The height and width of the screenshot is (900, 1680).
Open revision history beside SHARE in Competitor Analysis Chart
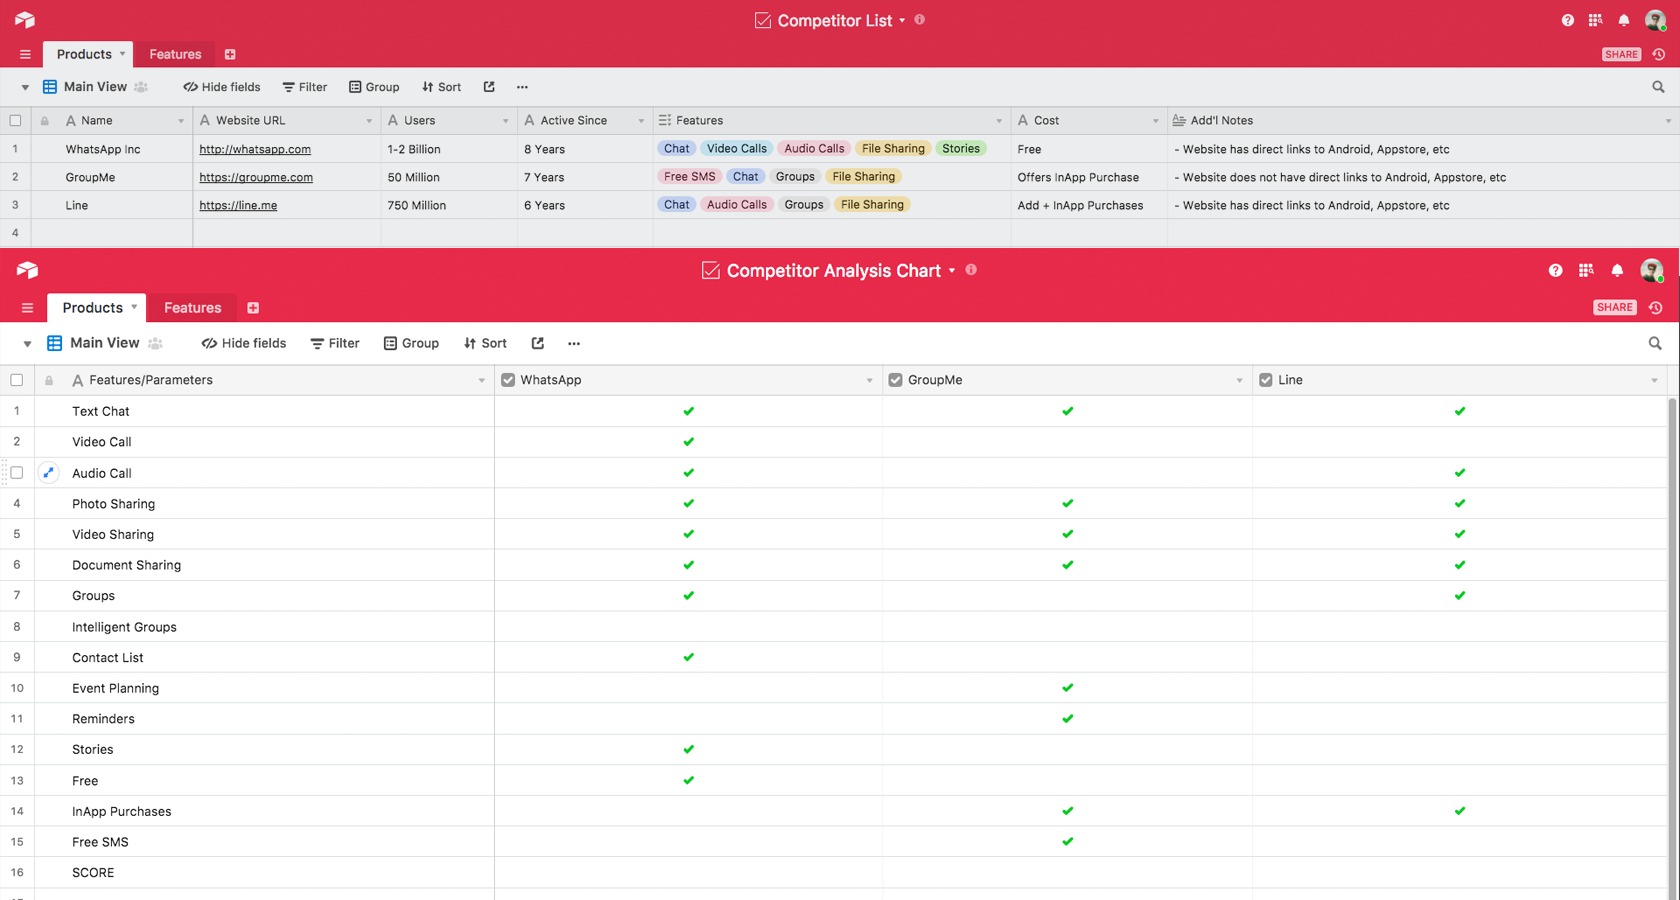click(x=1656, y=308)
